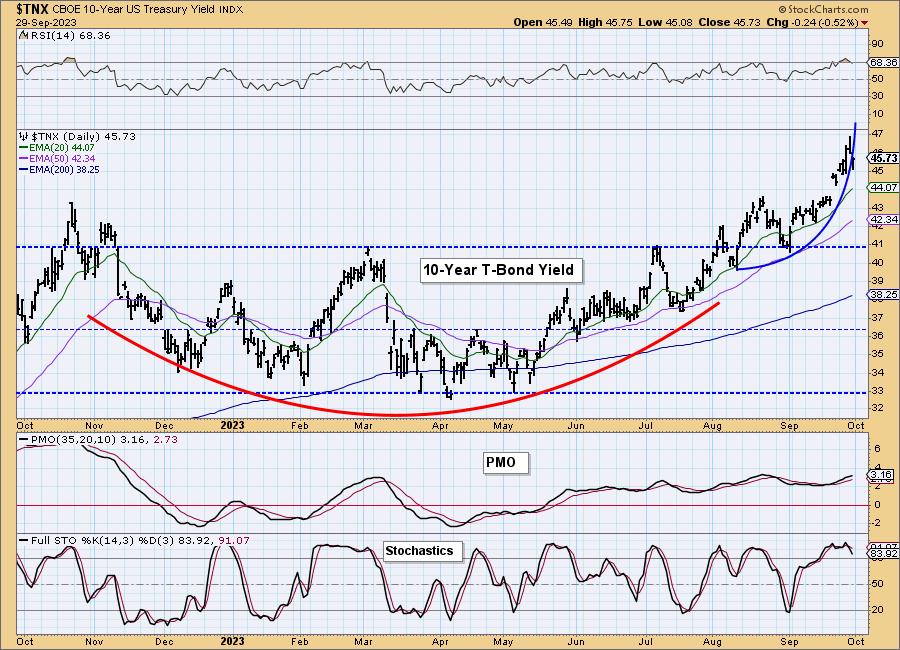Click the EMA(50) 42.34 legend entry
The image size is (900, 650).
coord(57,158)
